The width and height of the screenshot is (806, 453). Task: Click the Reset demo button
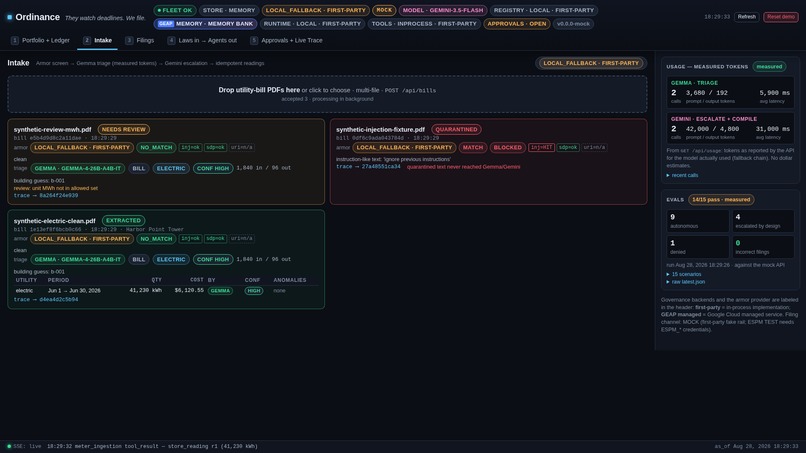pyautogui.click(x=780, y=17)
